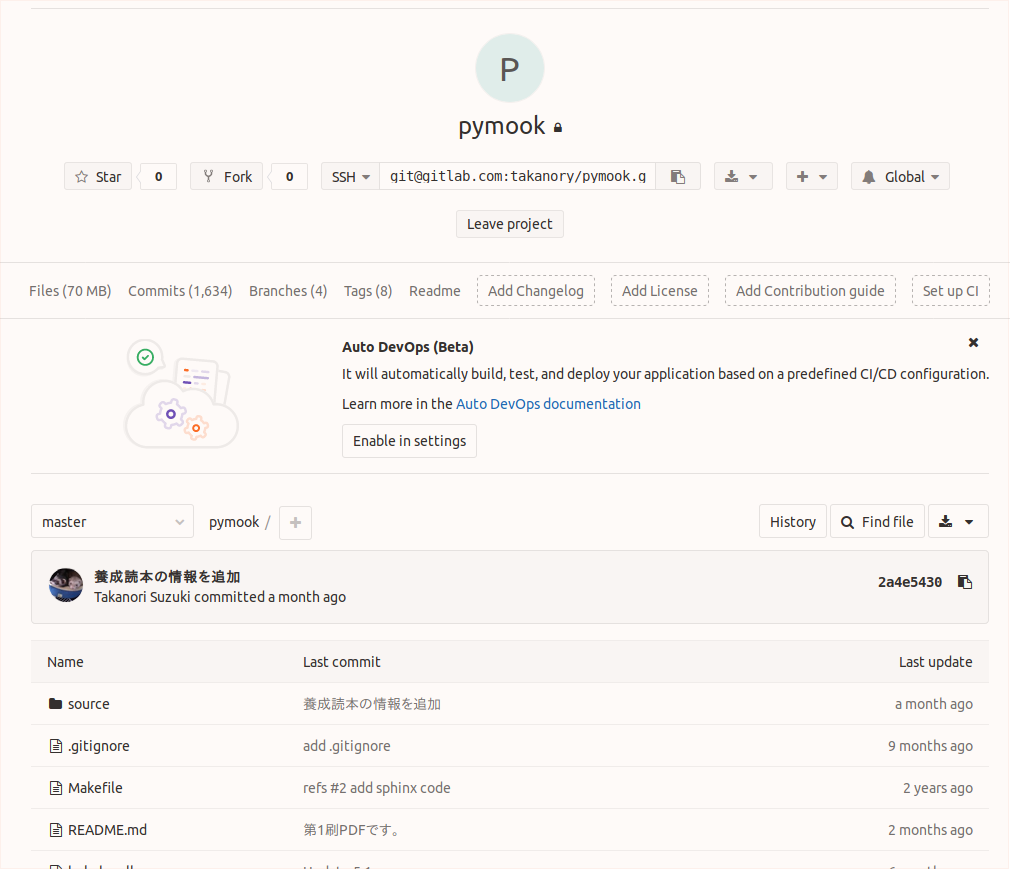Click Takanori Suzuki's commit avatar
Screen dimensions: 1010x869
point(66,586)
